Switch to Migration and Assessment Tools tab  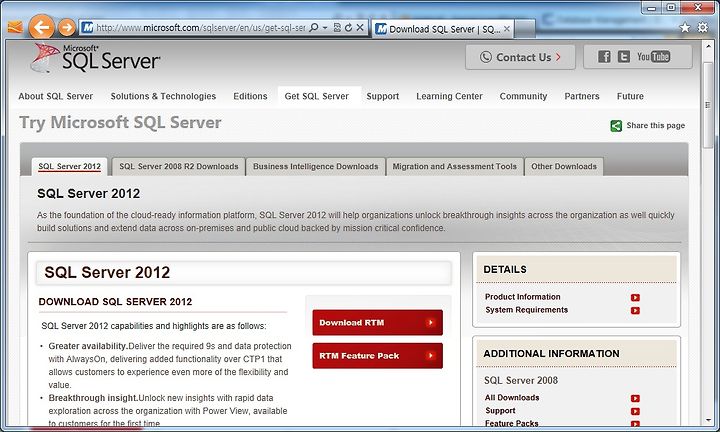455,167
